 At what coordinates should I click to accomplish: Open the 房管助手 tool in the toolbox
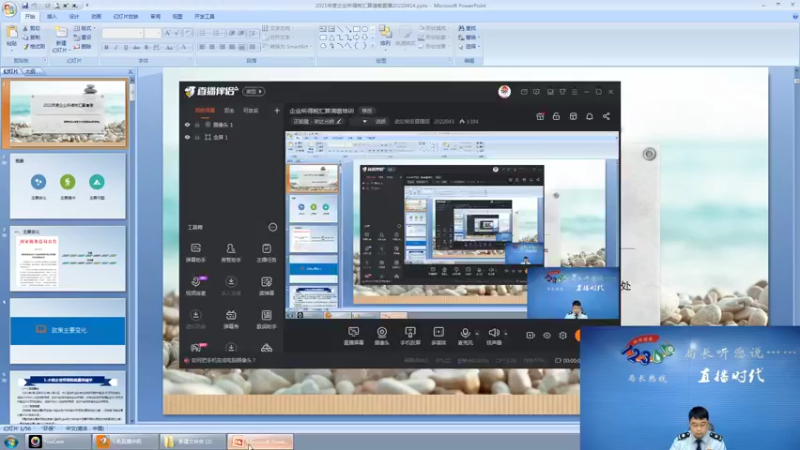click(231, 253)
